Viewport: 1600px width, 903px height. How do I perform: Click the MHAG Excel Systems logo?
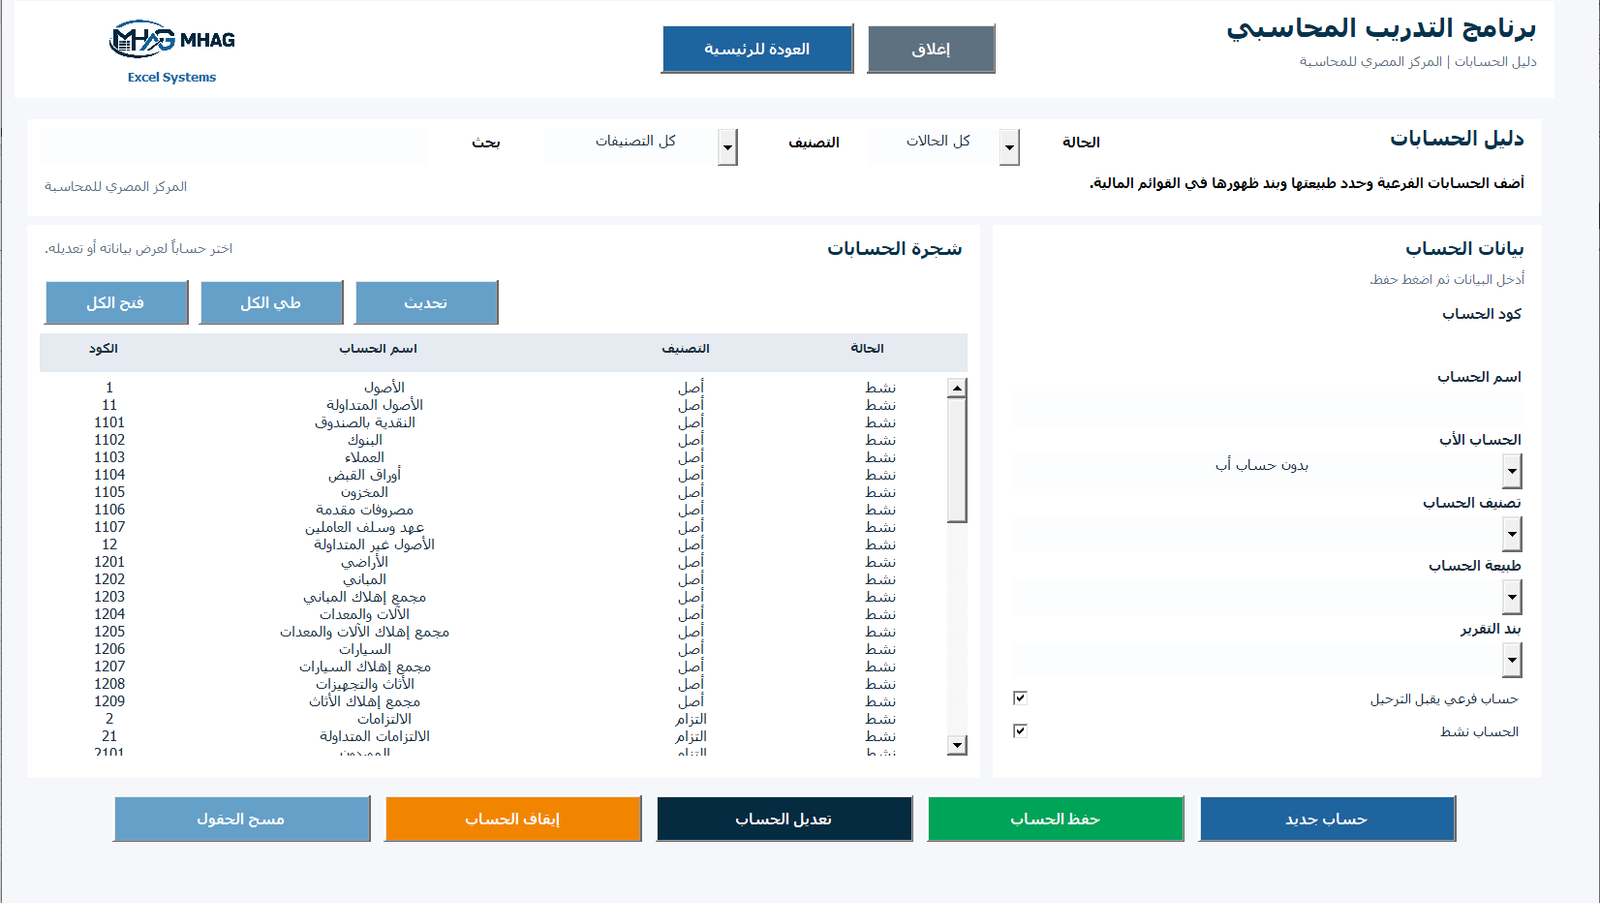click(x=172, y=52)
